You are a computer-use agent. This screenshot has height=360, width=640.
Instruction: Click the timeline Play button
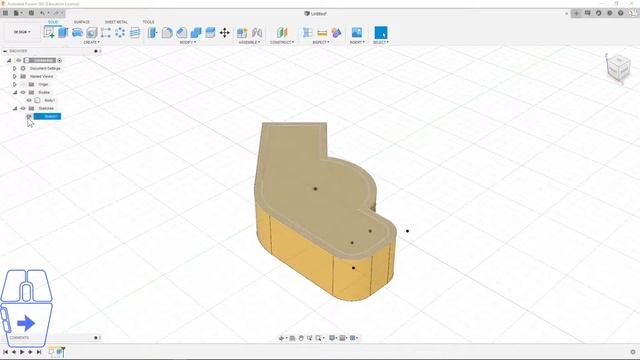22,352
